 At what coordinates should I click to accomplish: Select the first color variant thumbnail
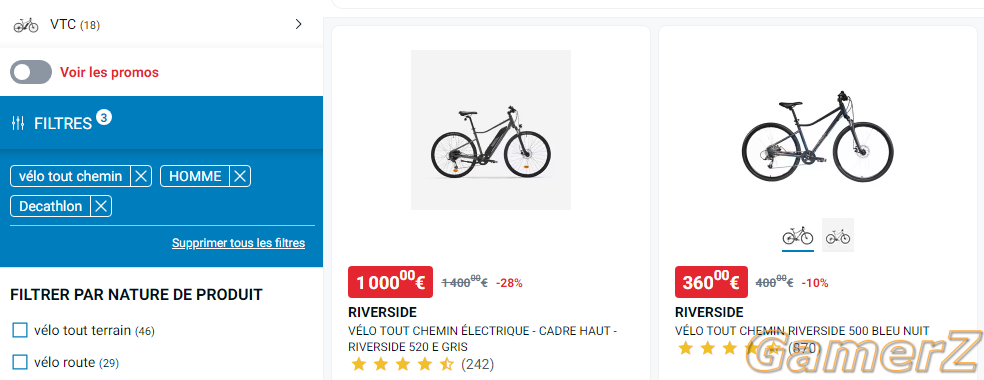coord(798,236)
